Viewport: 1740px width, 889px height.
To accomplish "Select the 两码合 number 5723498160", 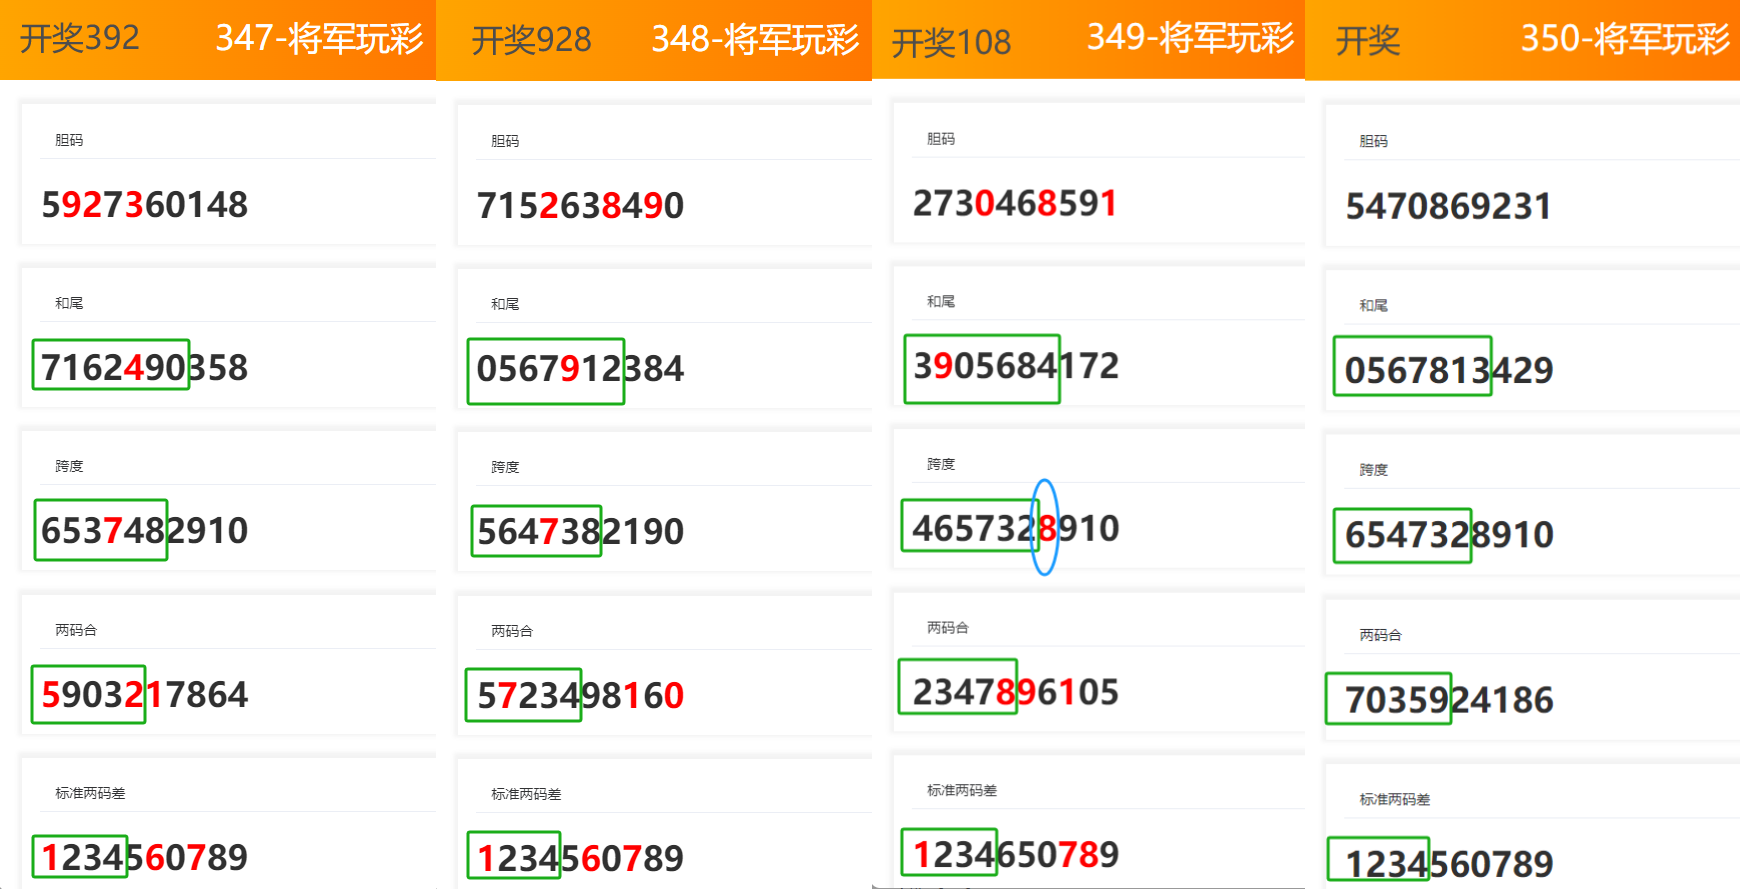I will coord(581,696).
